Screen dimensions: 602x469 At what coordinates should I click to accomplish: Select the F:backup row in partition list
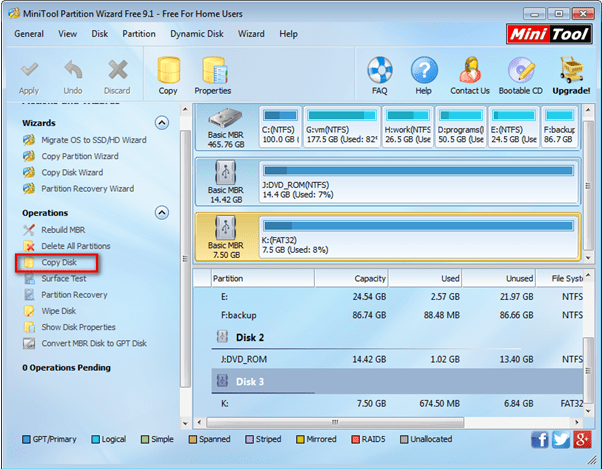click(x=397, y=315)
